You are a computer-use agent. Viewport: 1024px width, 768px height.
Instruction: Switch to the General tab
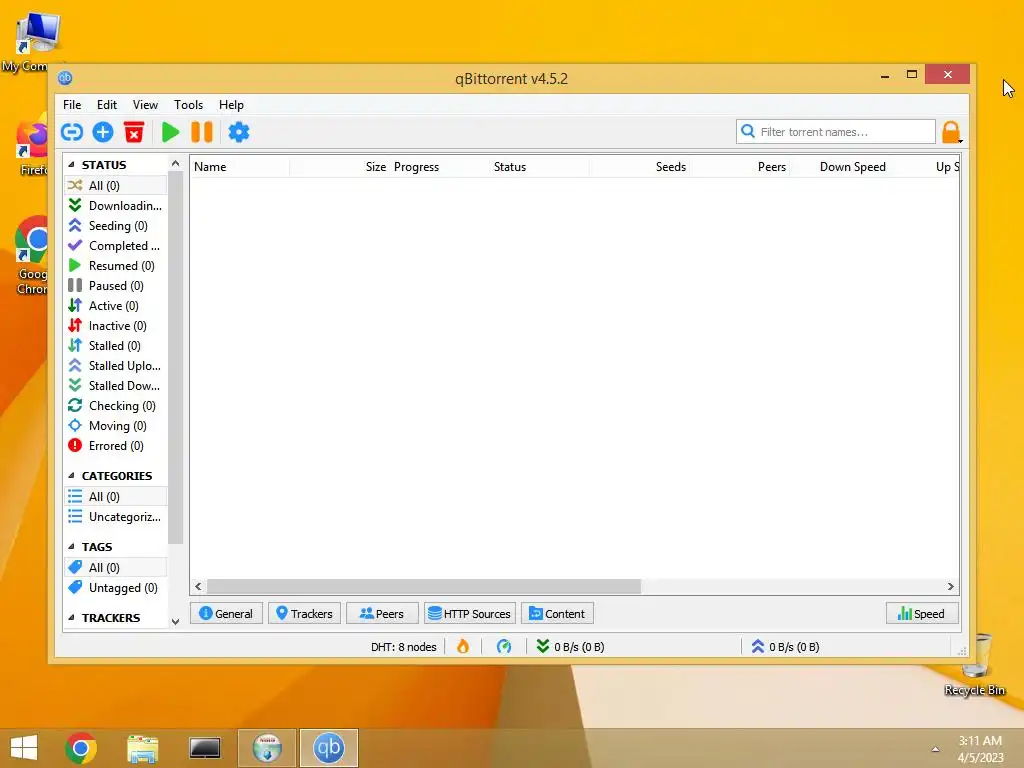[226, 614]
